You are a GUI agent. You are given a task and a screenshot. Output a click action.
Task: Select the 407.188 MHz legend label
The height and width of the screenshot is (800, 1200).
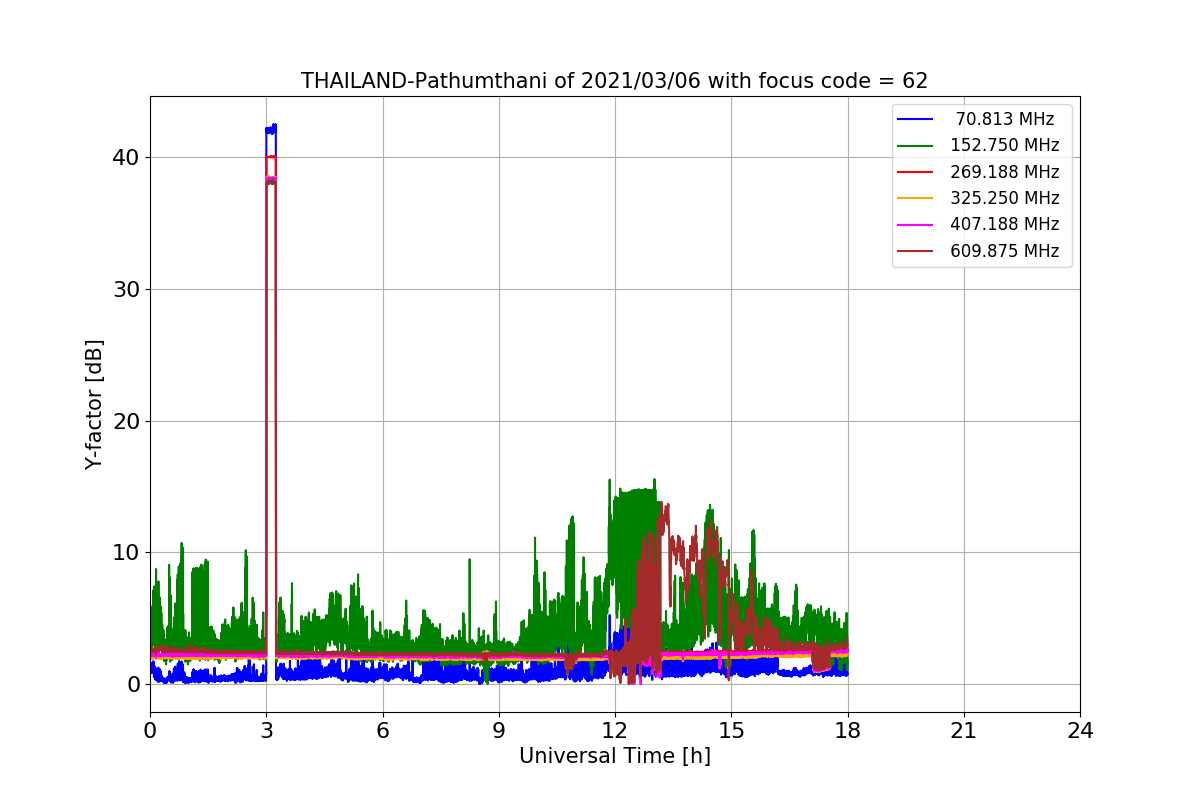[1005, 225]
